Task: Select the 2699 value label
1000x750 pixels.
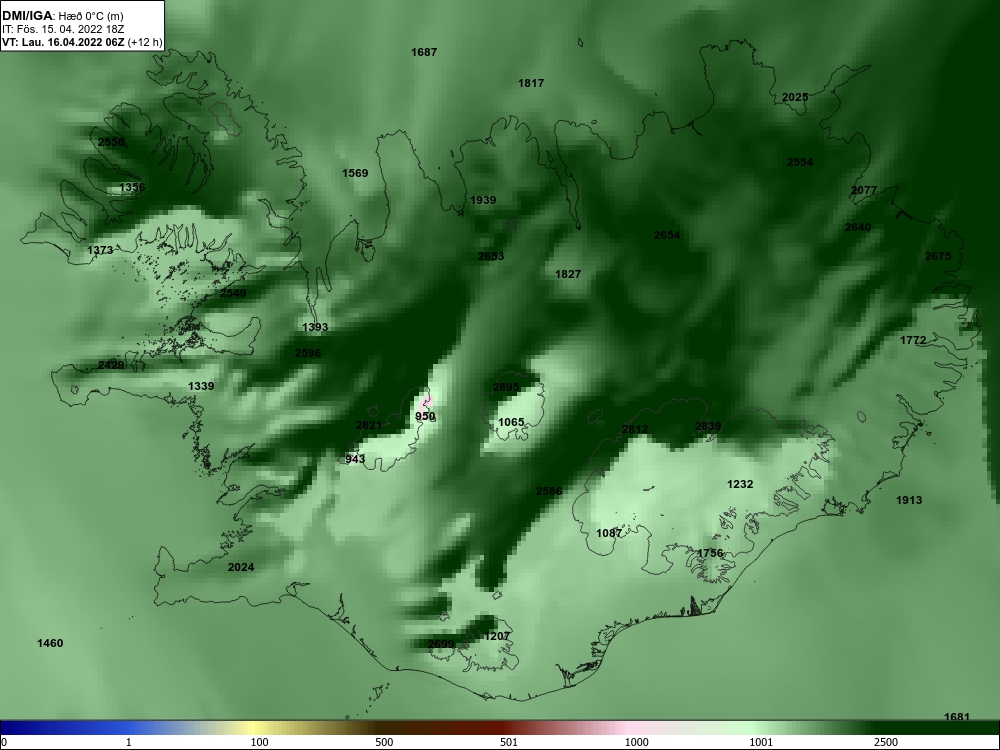Action: (441, 644)
